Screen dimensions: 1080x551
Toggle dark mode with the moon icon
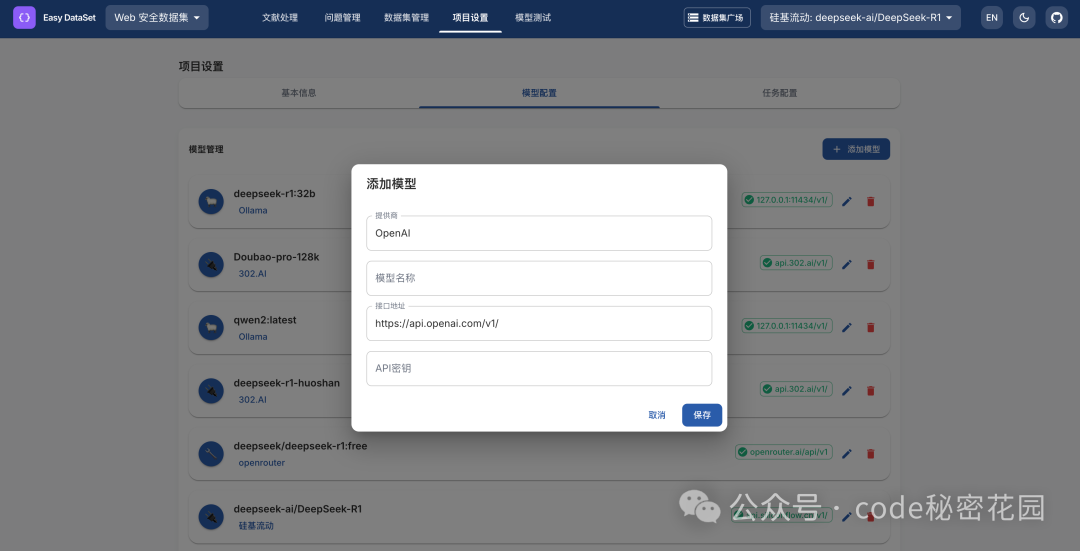point(1024,17)
